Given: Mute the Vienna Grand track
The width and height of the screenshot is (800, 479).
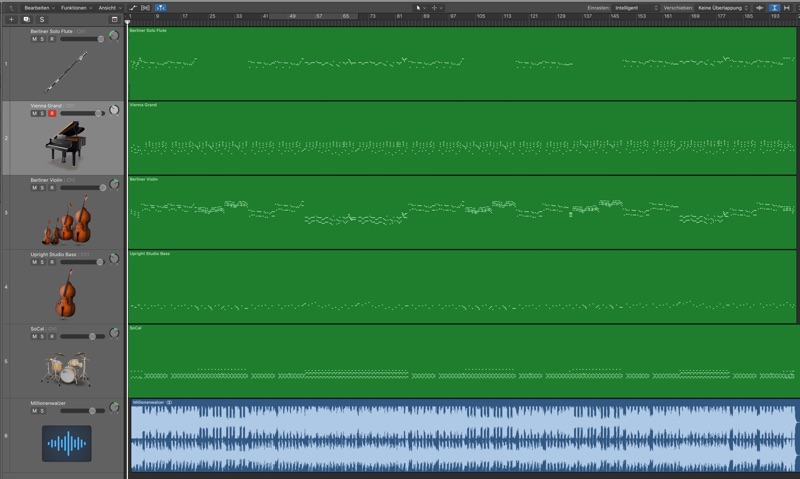Looking at the screenshot, I should coord(34,113).
